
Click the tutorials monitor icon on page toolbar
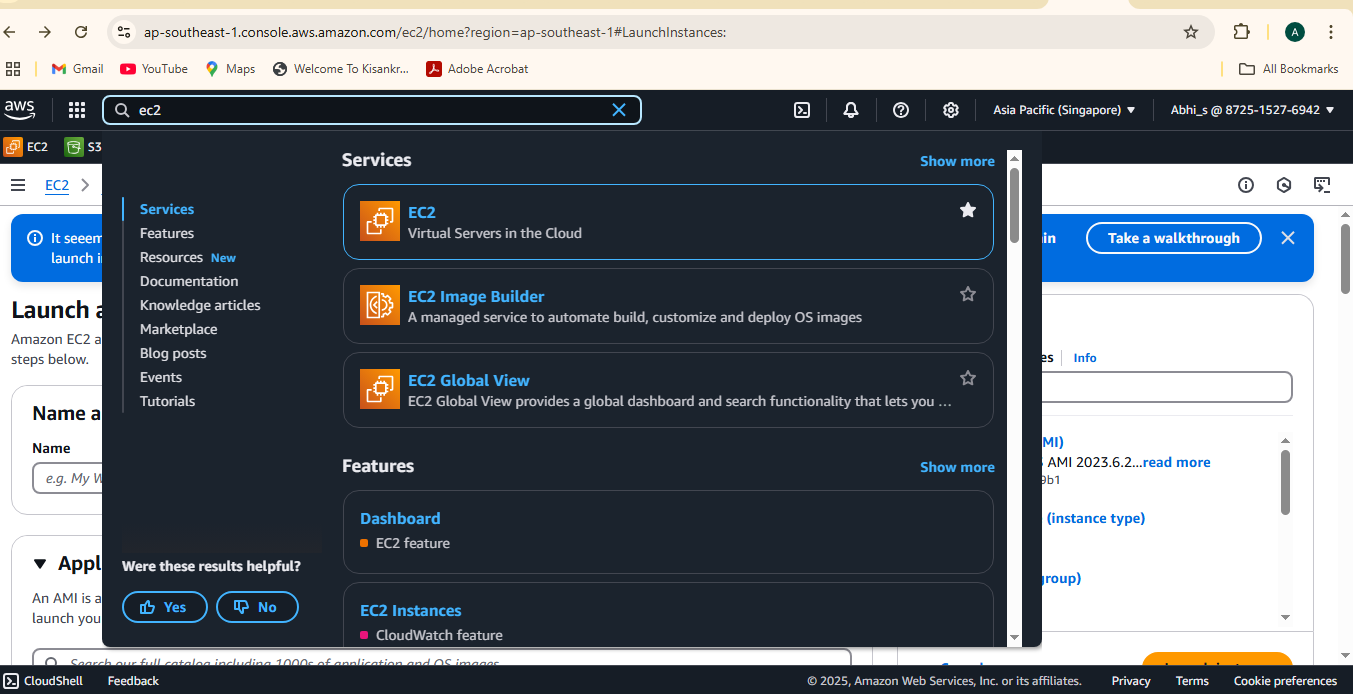coord(1322,185)
